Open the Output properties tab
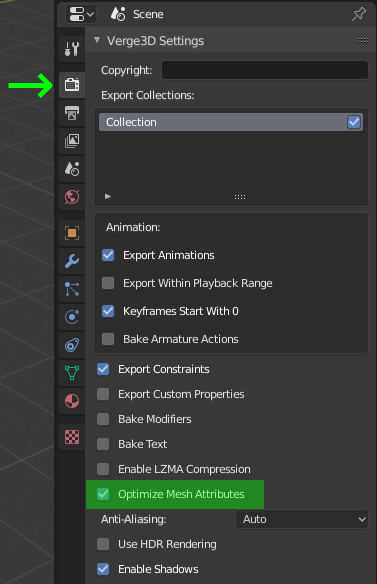The image size is (377, 584). pyautogui.click(x=72, y=113)
